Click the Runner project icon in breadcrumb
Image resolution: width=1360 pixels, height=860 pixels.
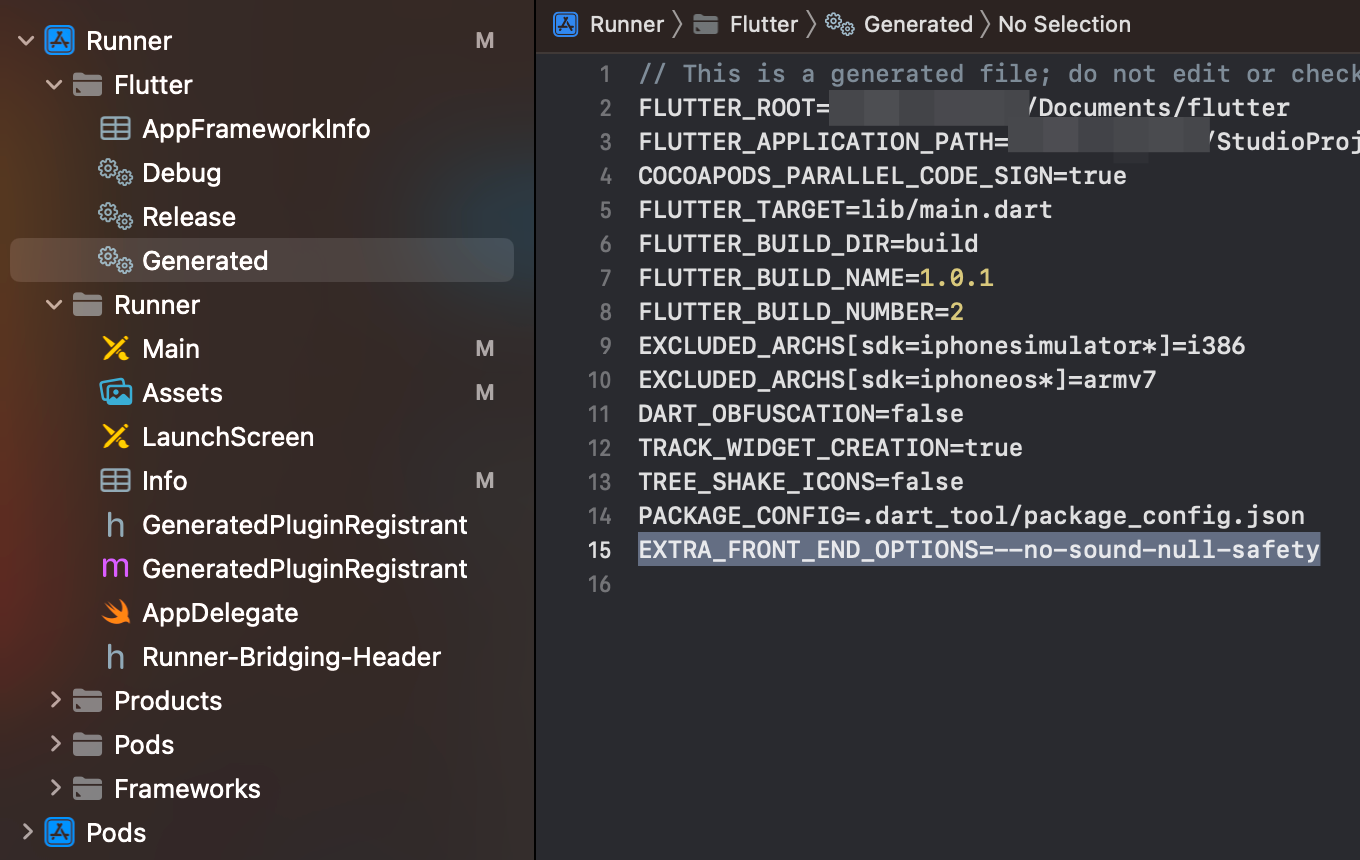point(566,25)
